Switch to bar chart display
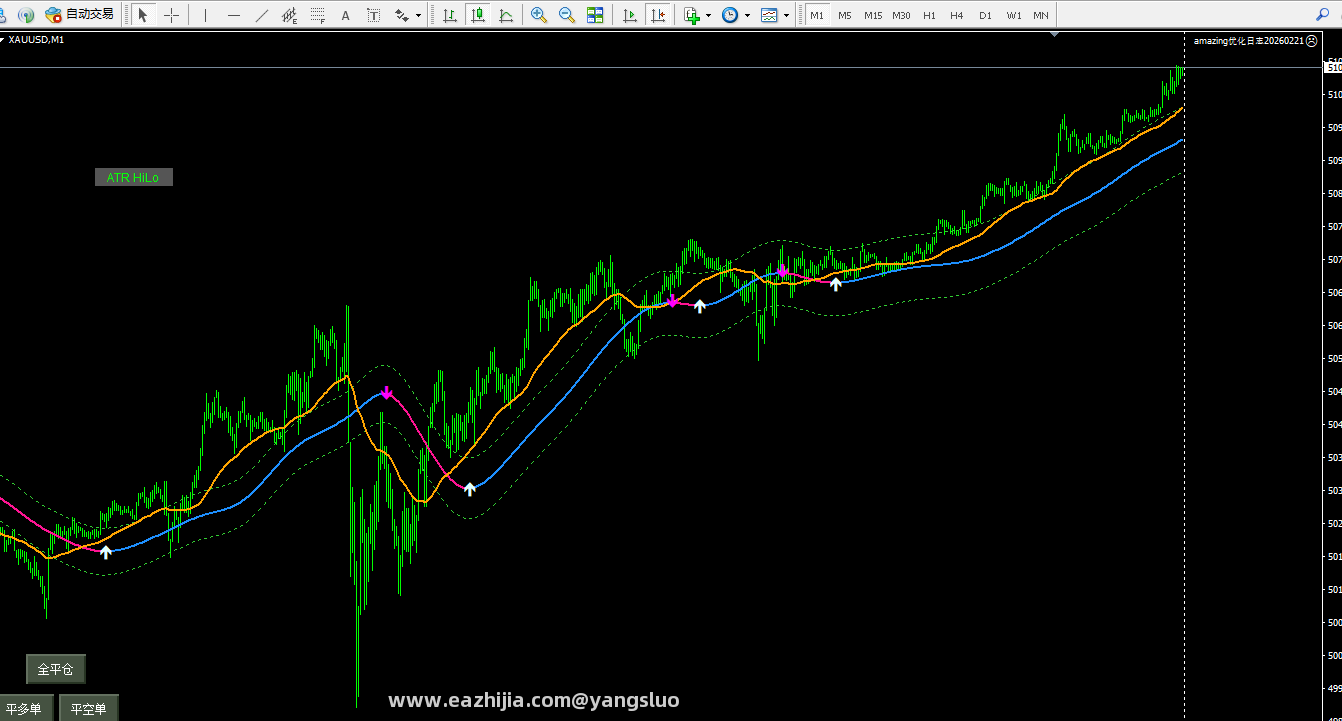This screenshot has height=721, width=1342. pyautogui.click(x=450, y=15)
